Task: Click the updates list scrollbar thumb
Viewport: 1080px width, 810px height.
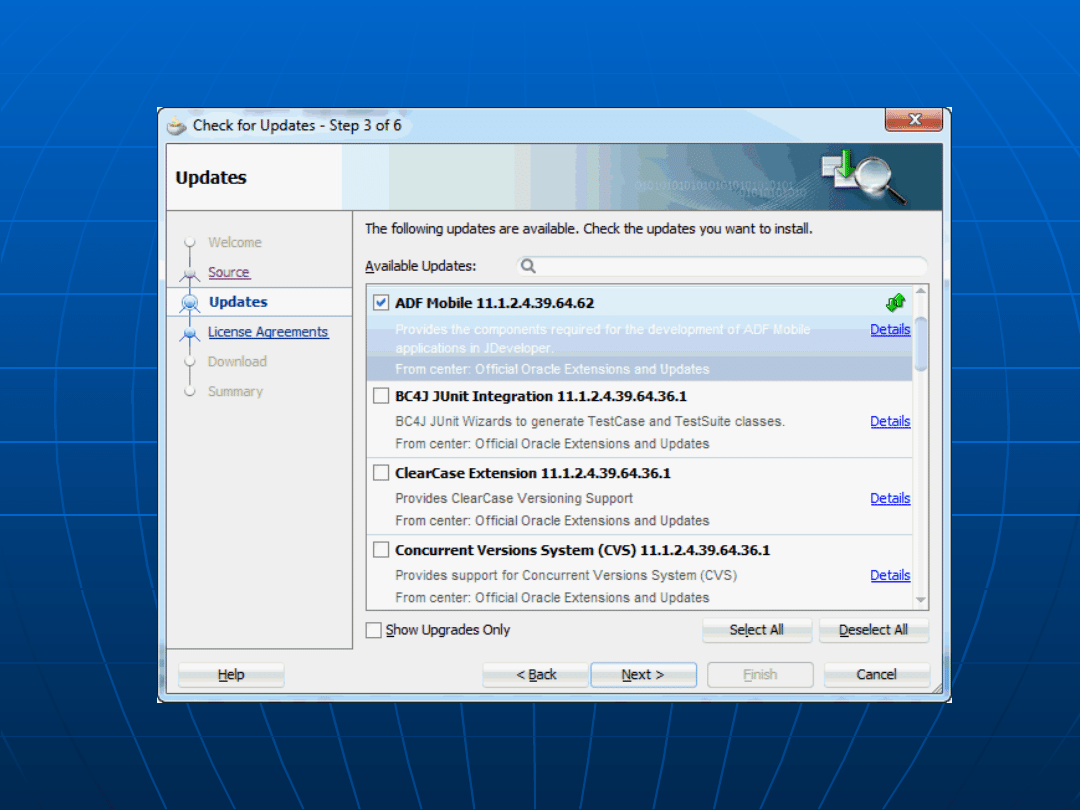Action: 921,343
